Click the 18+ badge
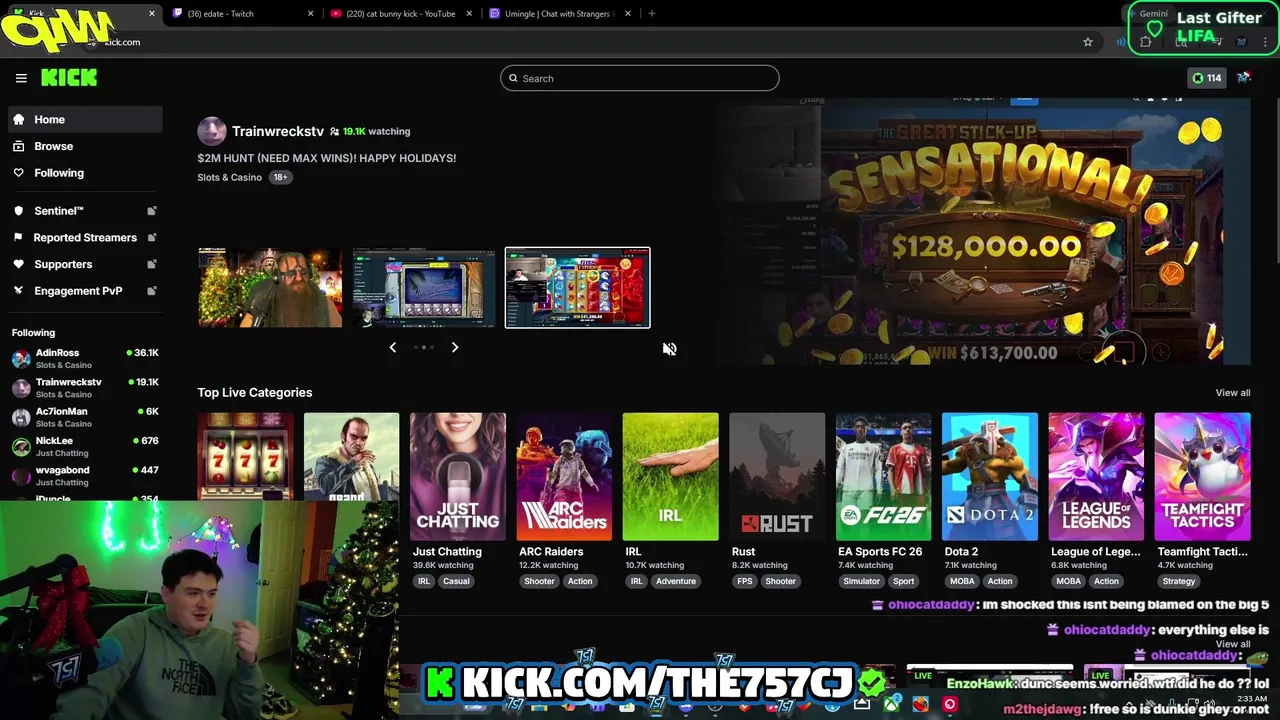 click(280, 177)
